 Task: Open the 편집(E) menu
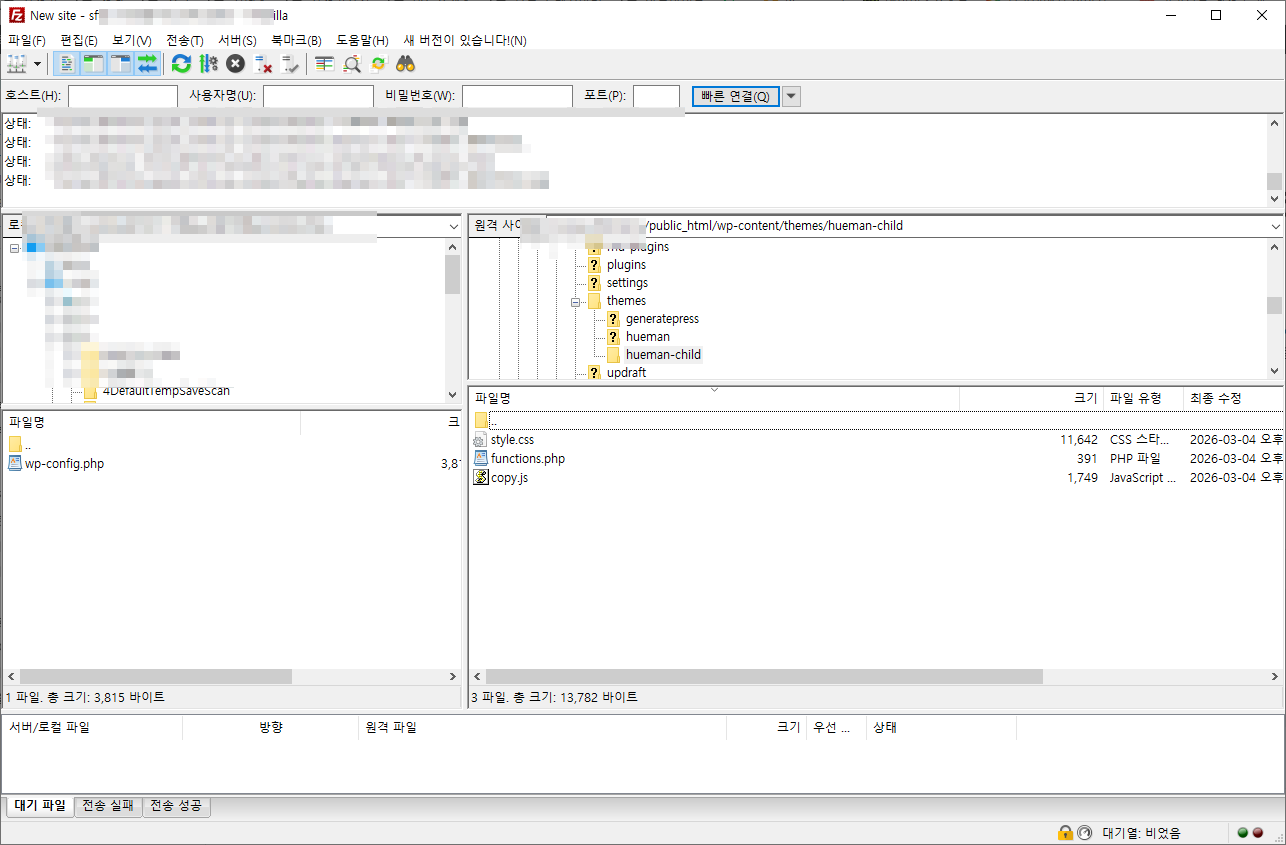click(x=79, y=40)
